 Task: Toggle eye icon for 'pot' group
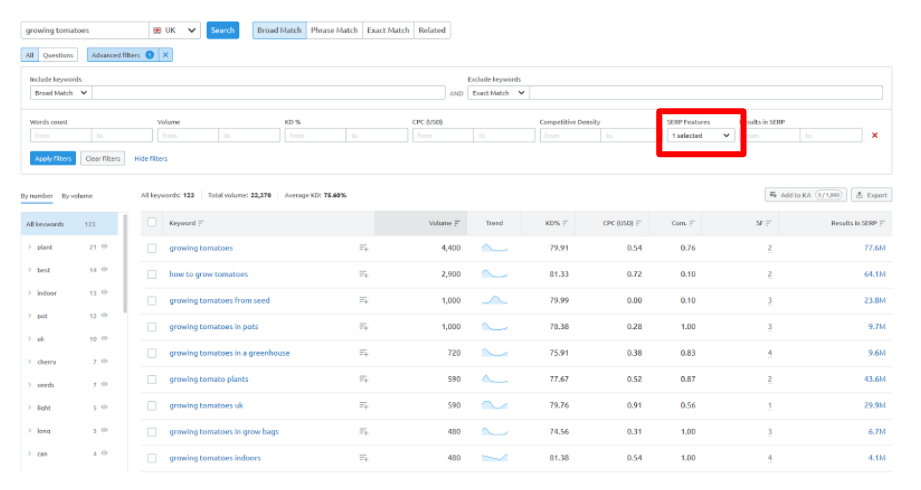[105, 316]
